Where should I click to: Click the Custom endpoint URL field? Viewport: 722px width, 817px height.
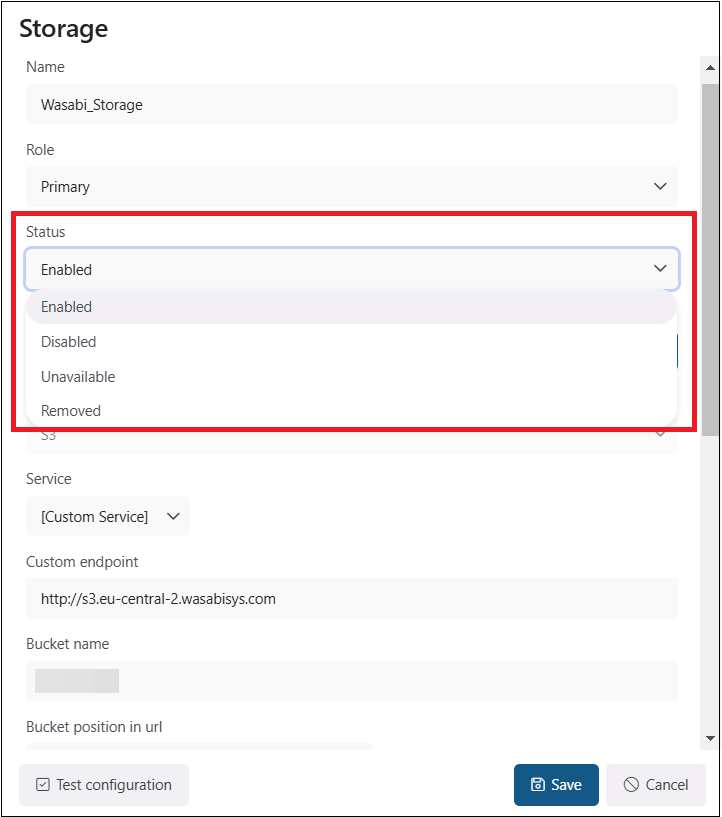click(x=351, y=599)
